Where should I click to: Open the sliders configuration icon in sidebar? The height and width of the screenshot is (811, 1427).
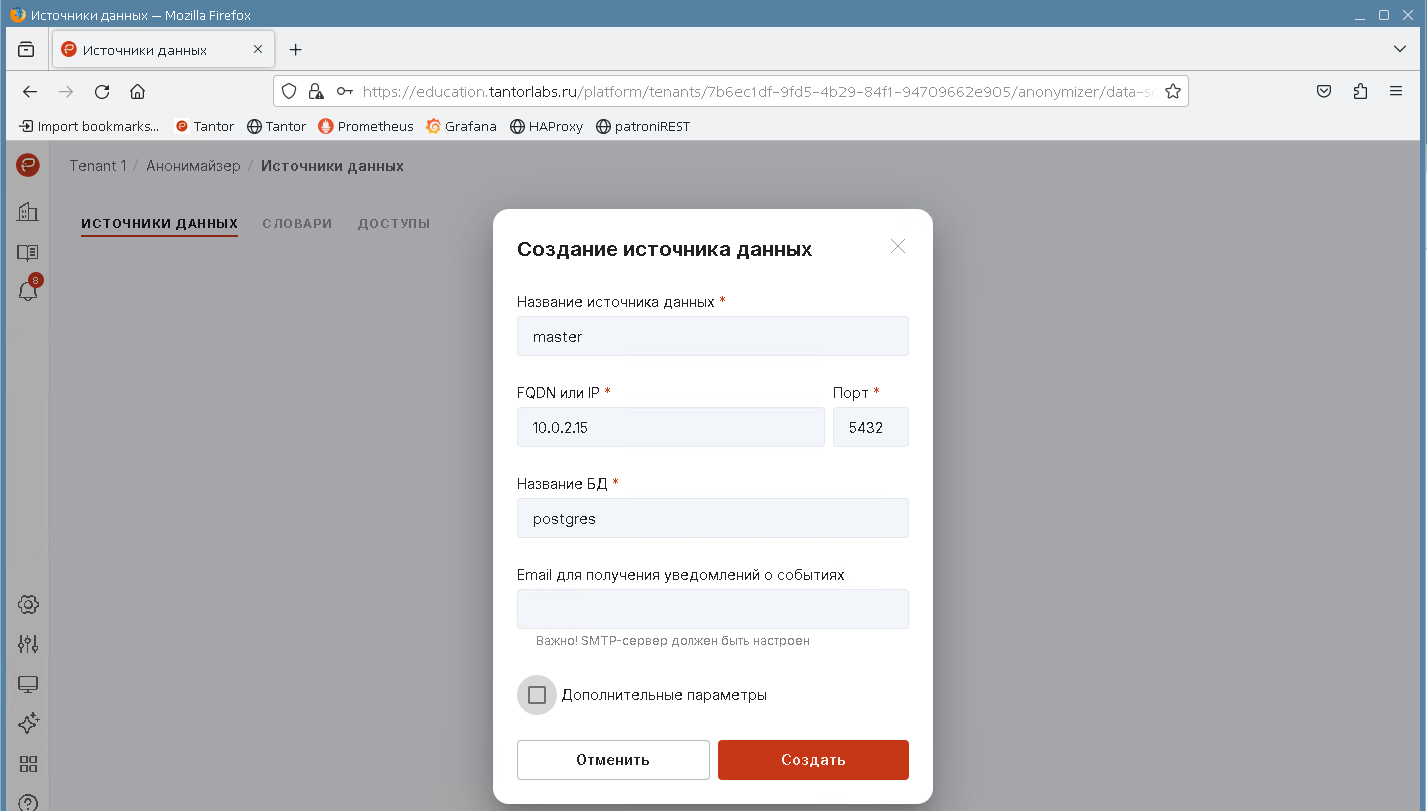(x=28, y=644)
